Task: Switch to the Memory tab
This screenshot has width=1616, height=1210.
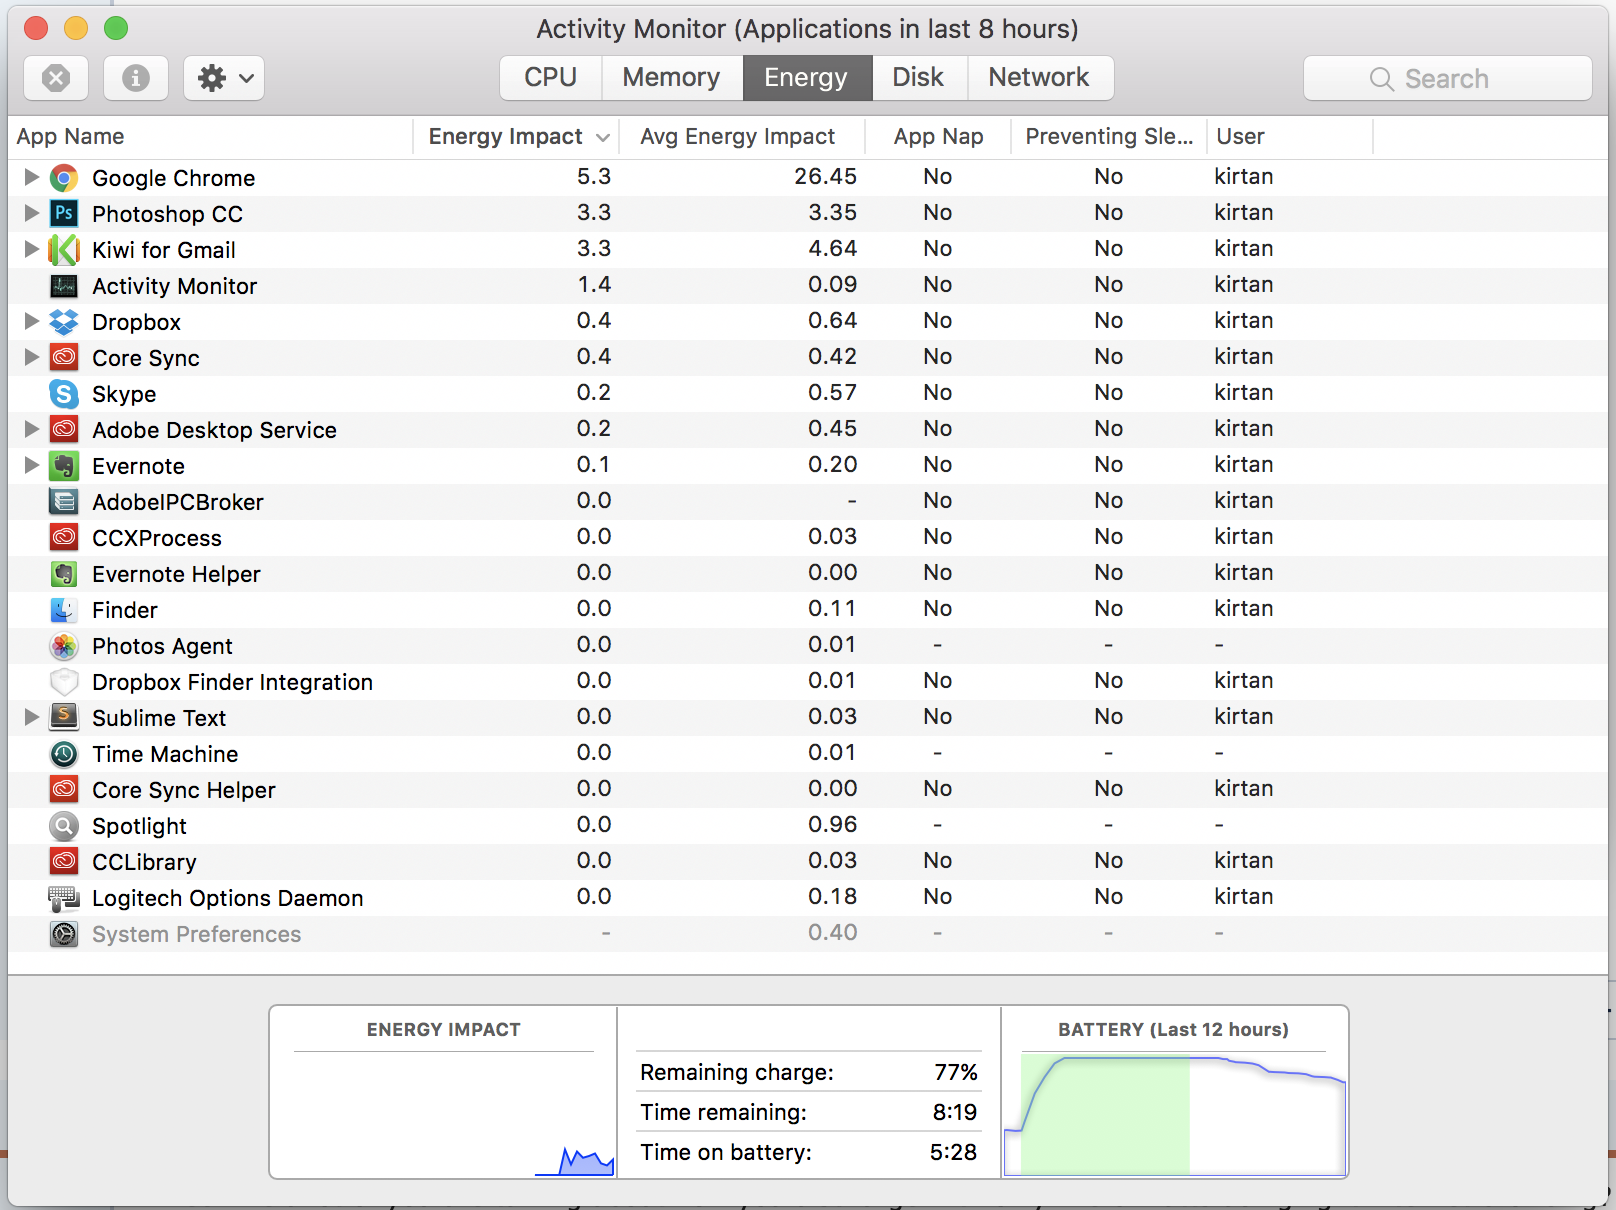Action: point(672,78)
